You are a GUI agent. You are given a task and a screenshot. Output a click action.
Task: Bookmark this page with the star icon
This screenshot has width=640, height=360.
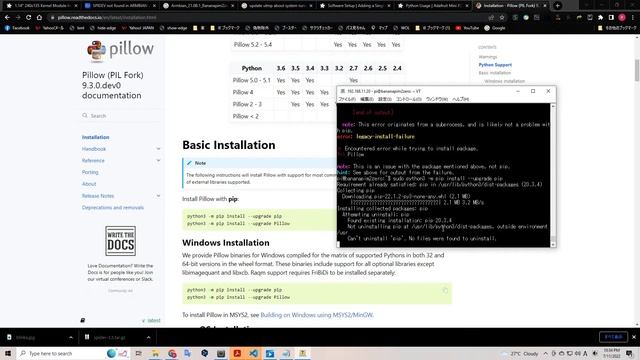pyautogui.click(x=502, y=18)
